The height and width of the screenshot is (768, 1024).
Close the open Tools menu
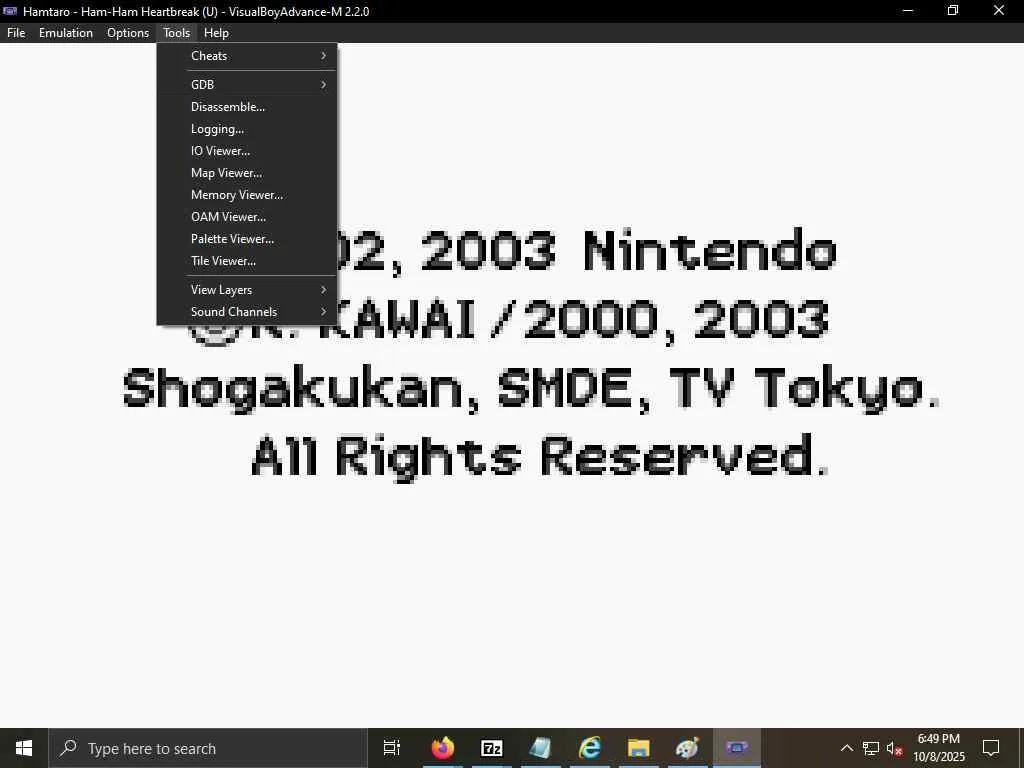click(x=176, y=33)
